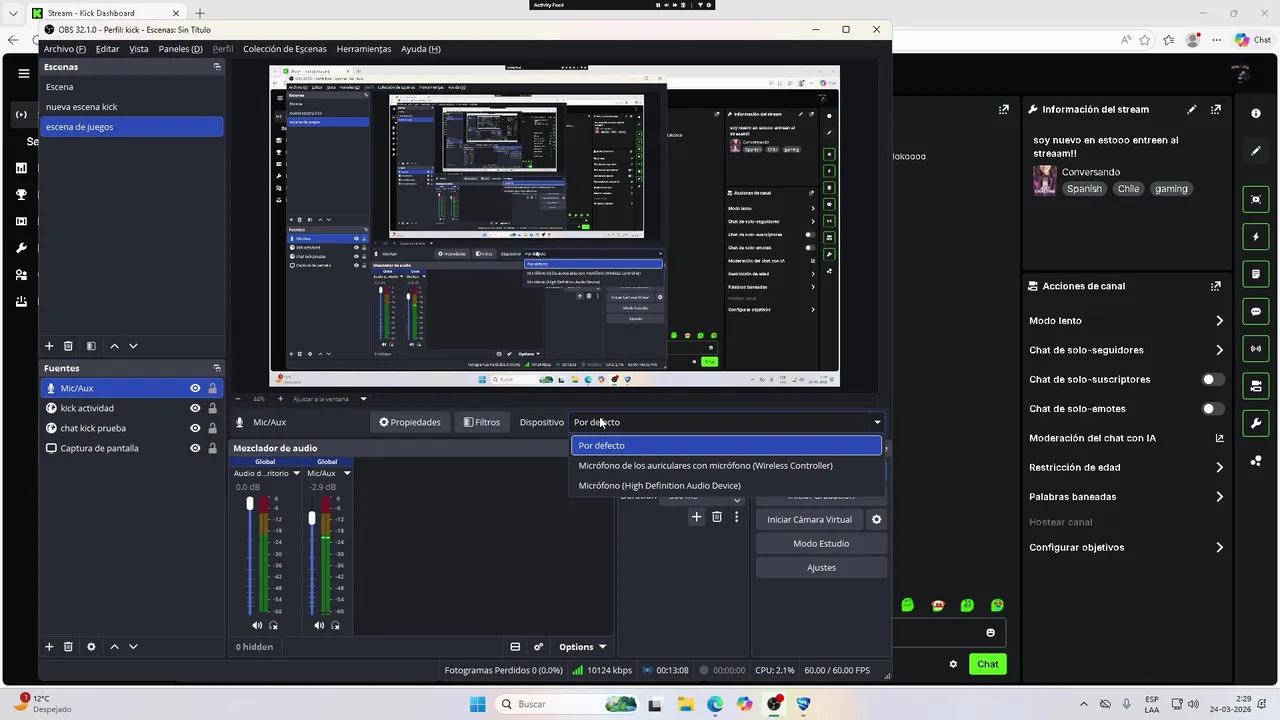Open Audio del escritorio mixer channel menu arrow

[x=296, y=473]
